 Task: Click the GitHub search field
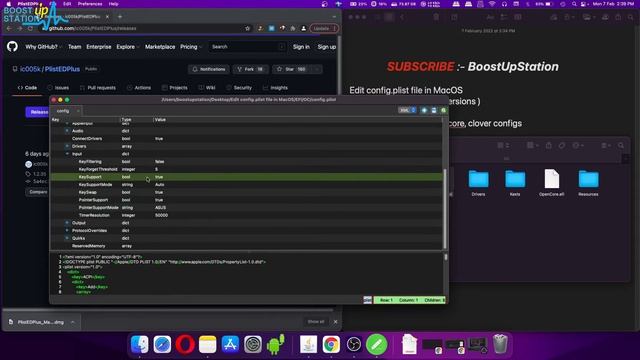247,47
